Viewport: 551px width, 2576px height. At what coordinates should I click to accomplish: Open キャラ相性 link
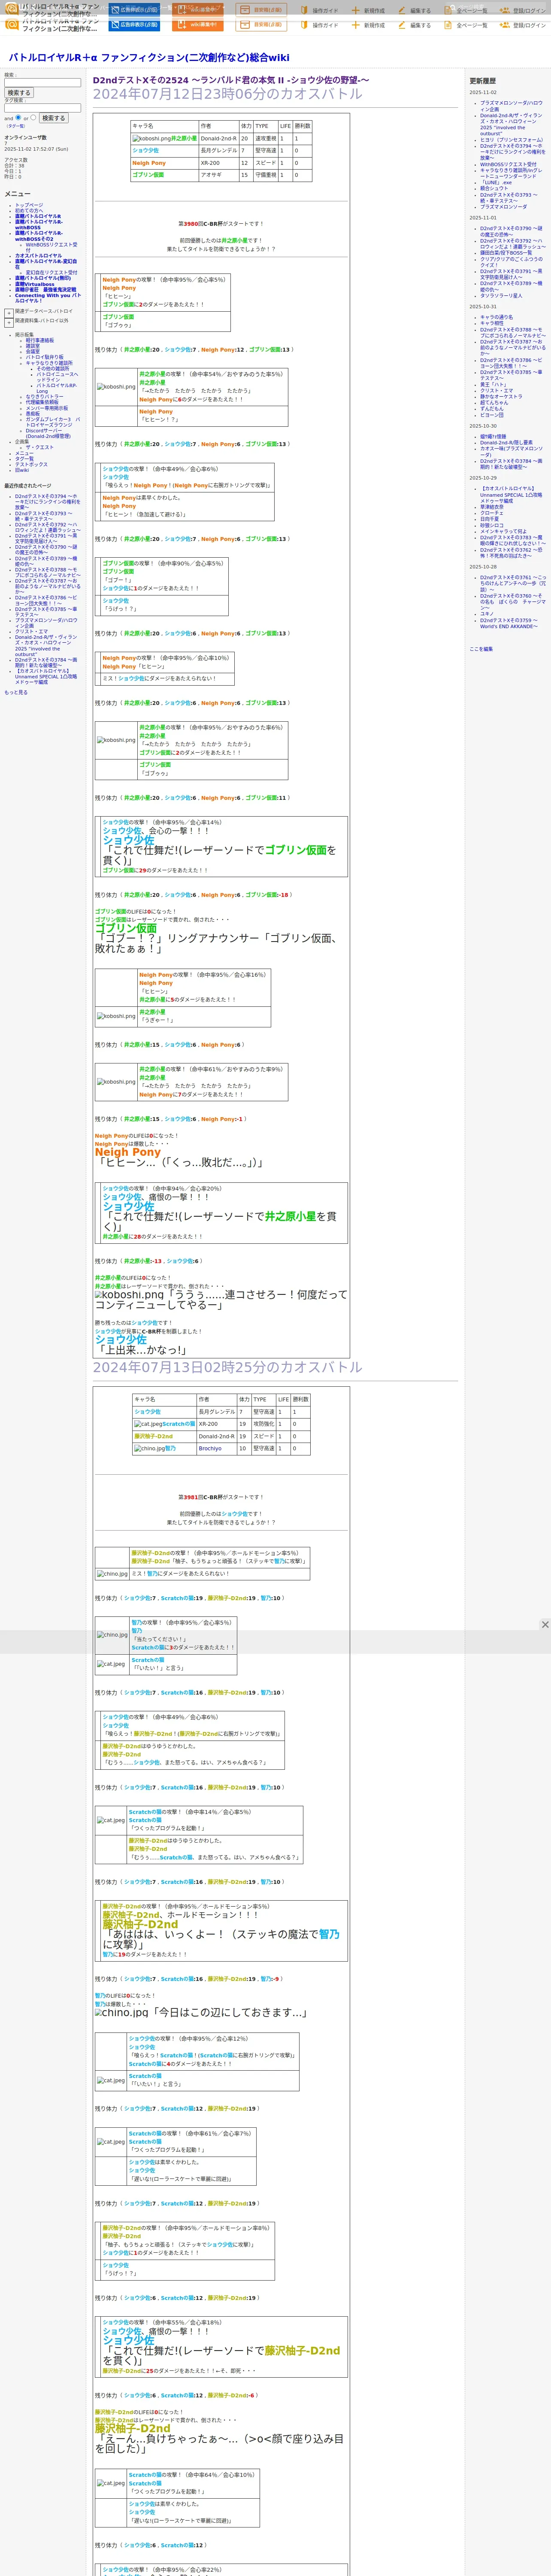point(492,323)
